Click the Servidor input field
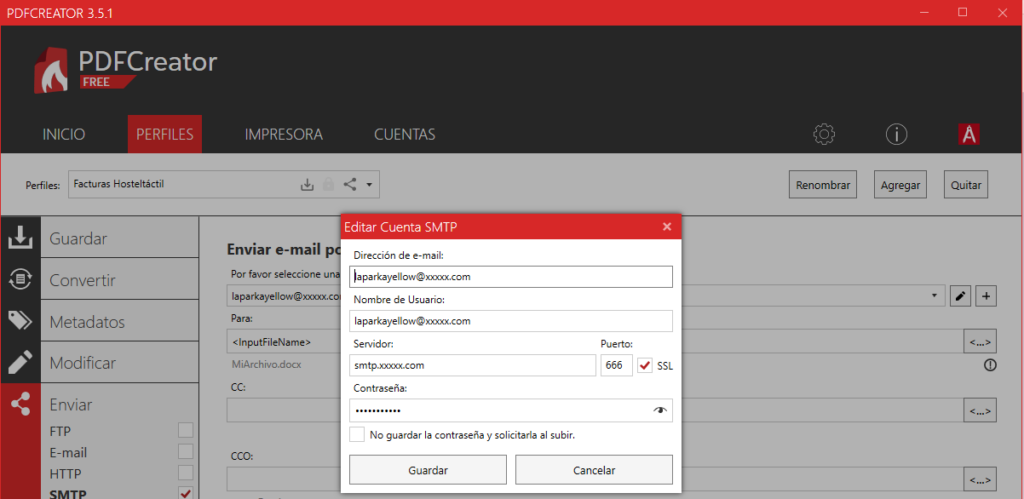 click(473, 366)
